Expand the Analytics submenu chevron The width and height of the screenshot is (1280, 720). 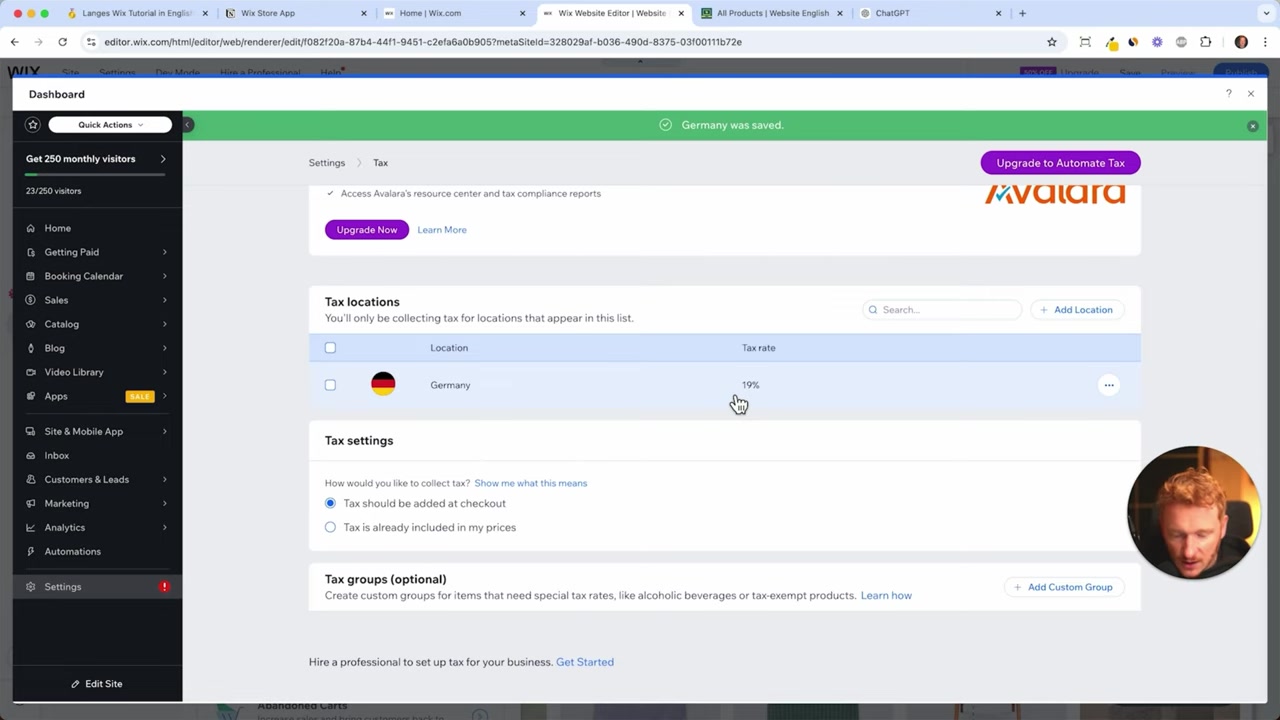[164, 527]
